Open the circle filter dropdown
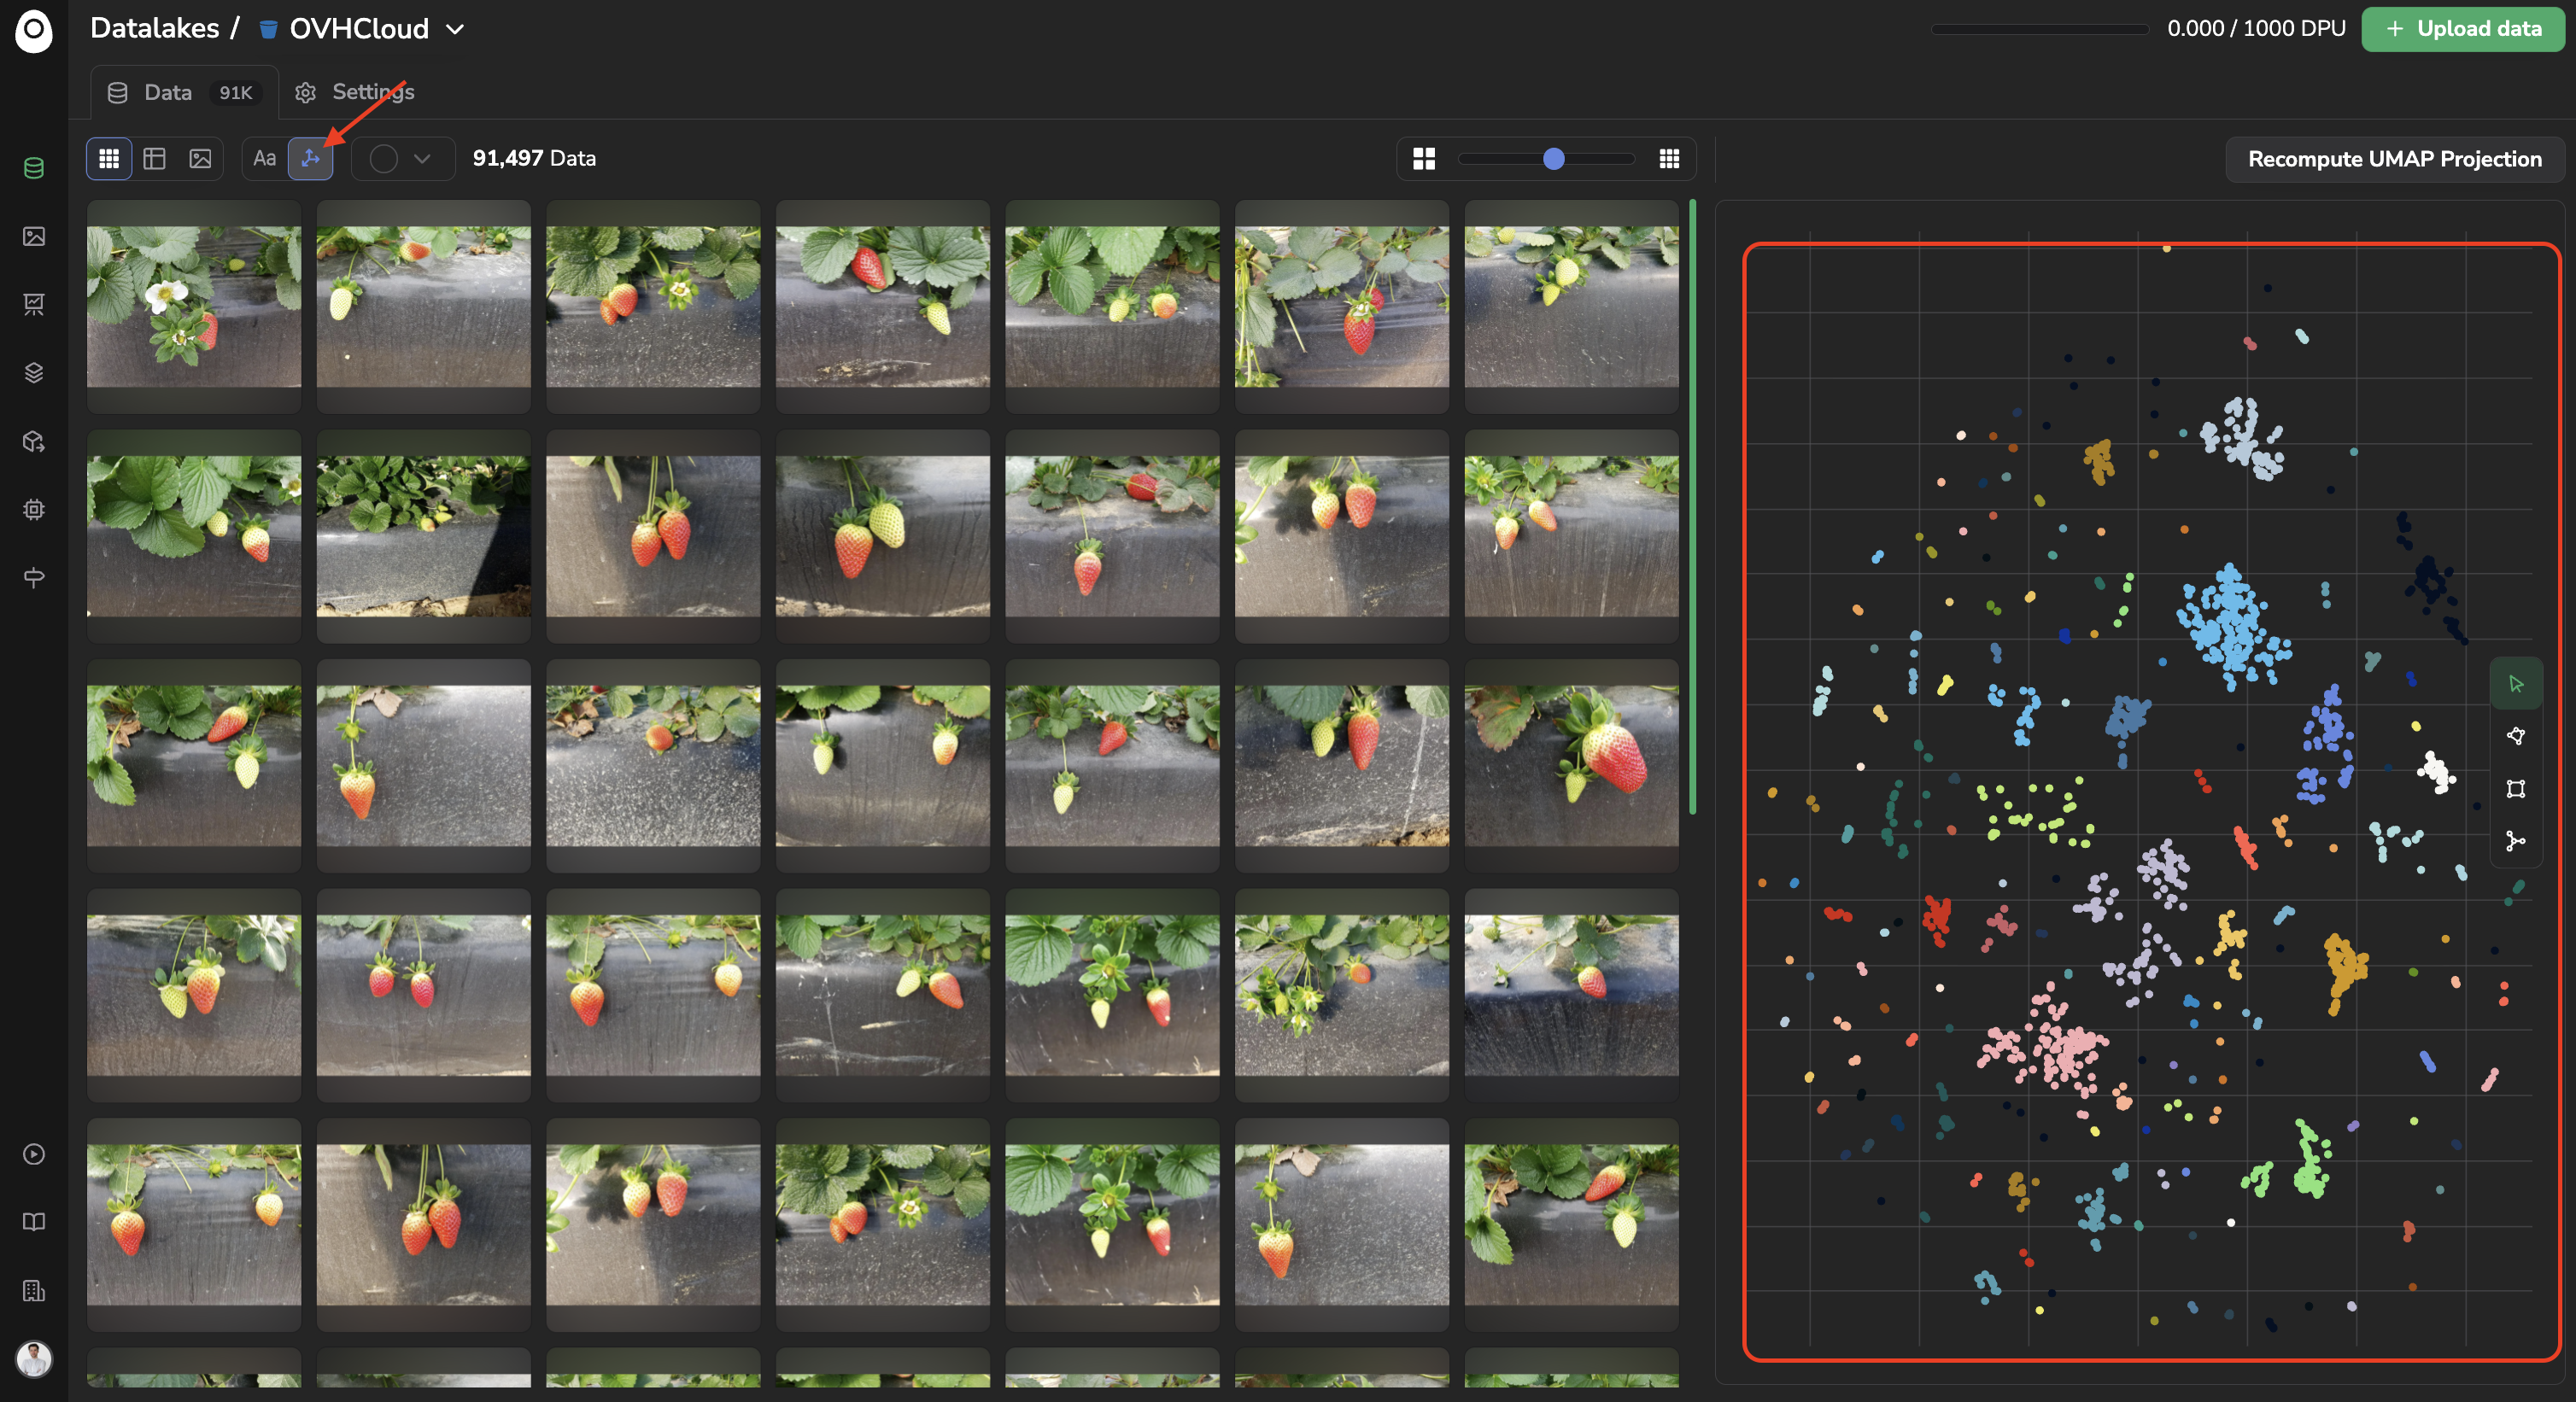This screenshot has width=2576, height=1402. (x=402, y=158)
